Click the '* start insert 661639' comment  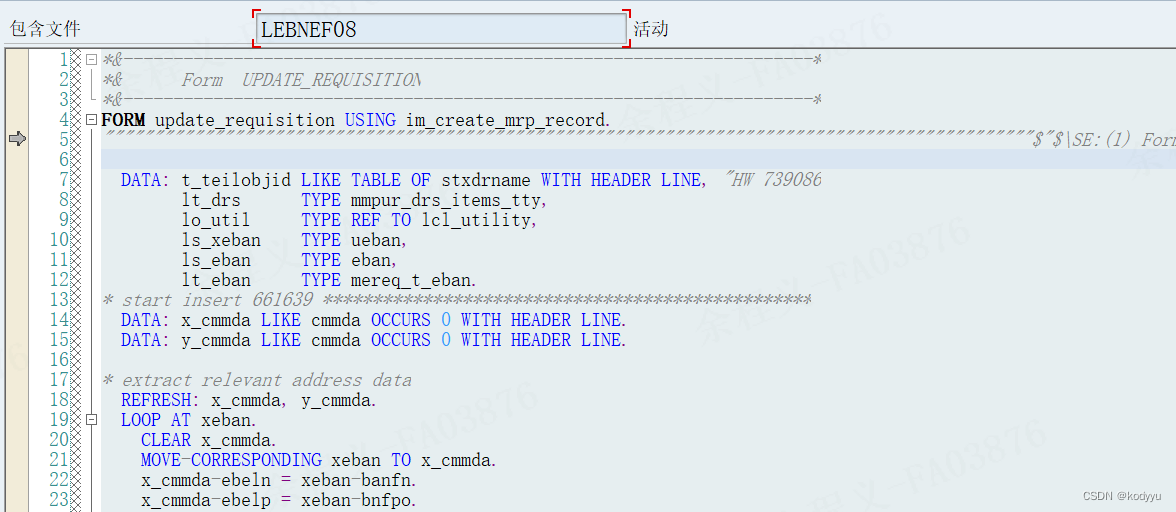(x=457, y=301)
